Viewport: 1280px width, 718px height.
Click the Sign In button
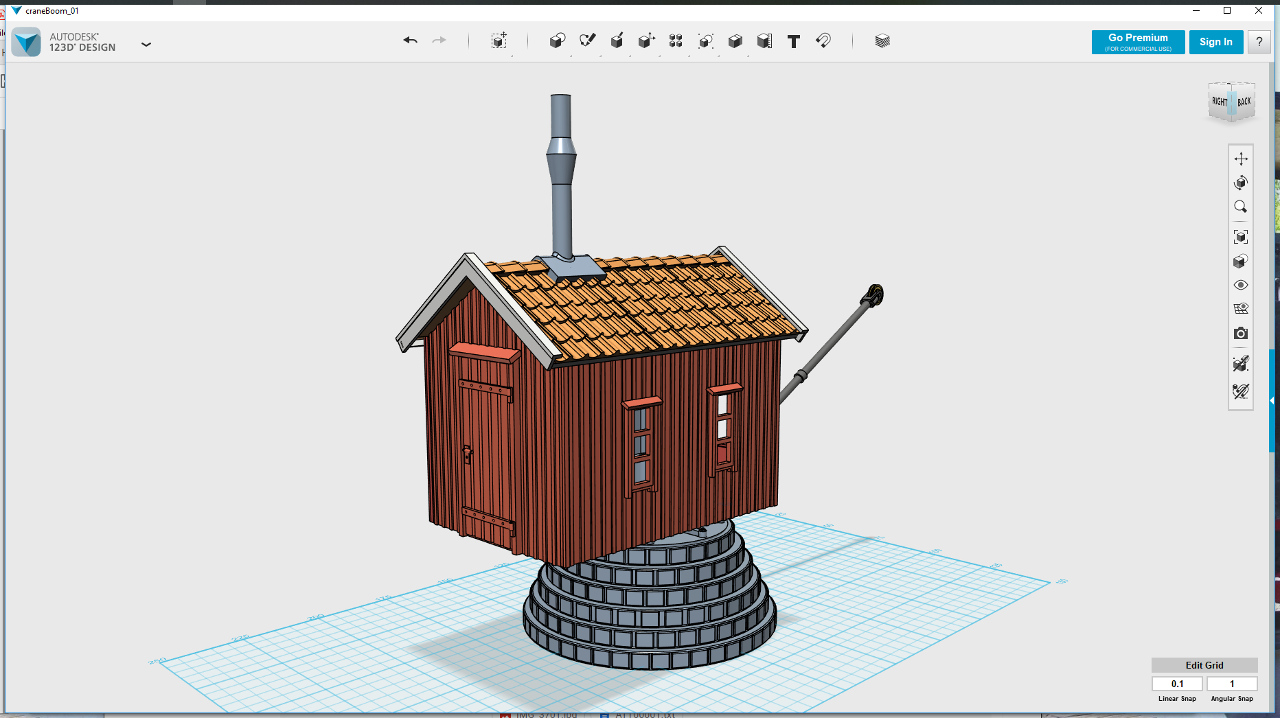[x=1216, y=42]
